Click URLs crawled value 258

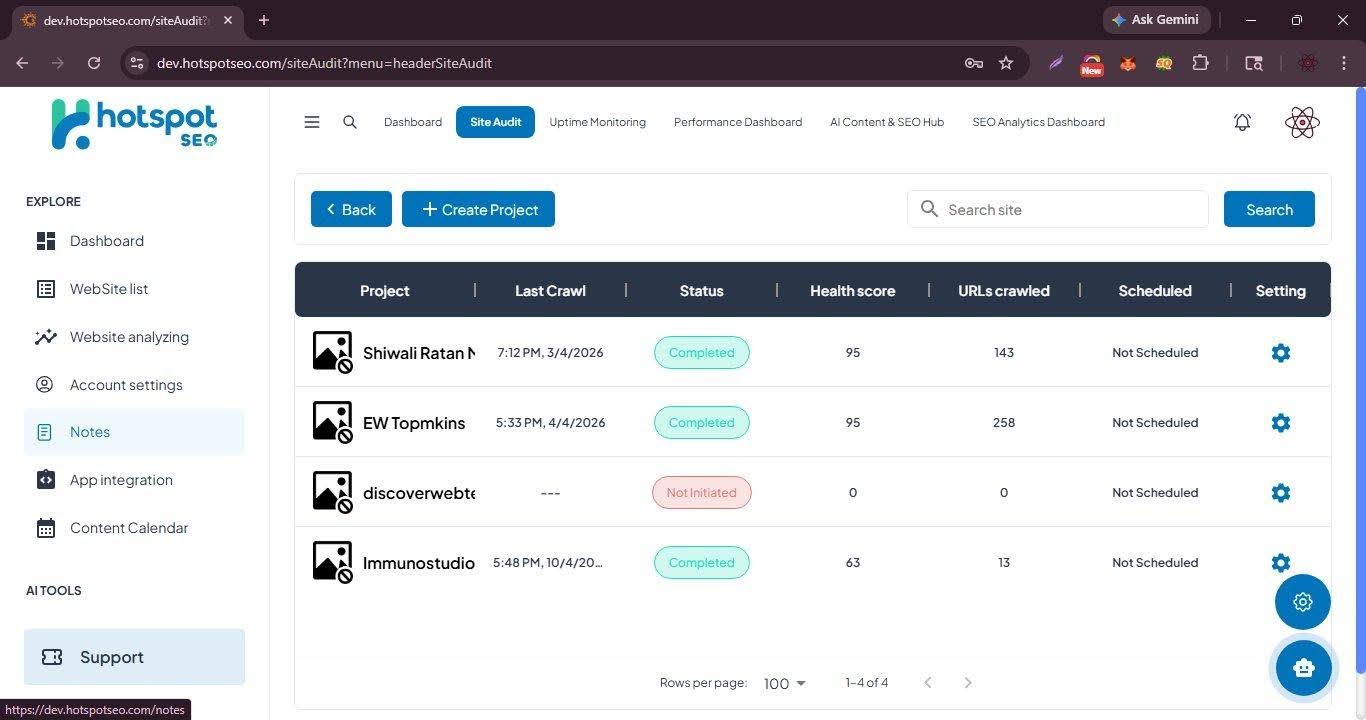[x=1004, y=422]
